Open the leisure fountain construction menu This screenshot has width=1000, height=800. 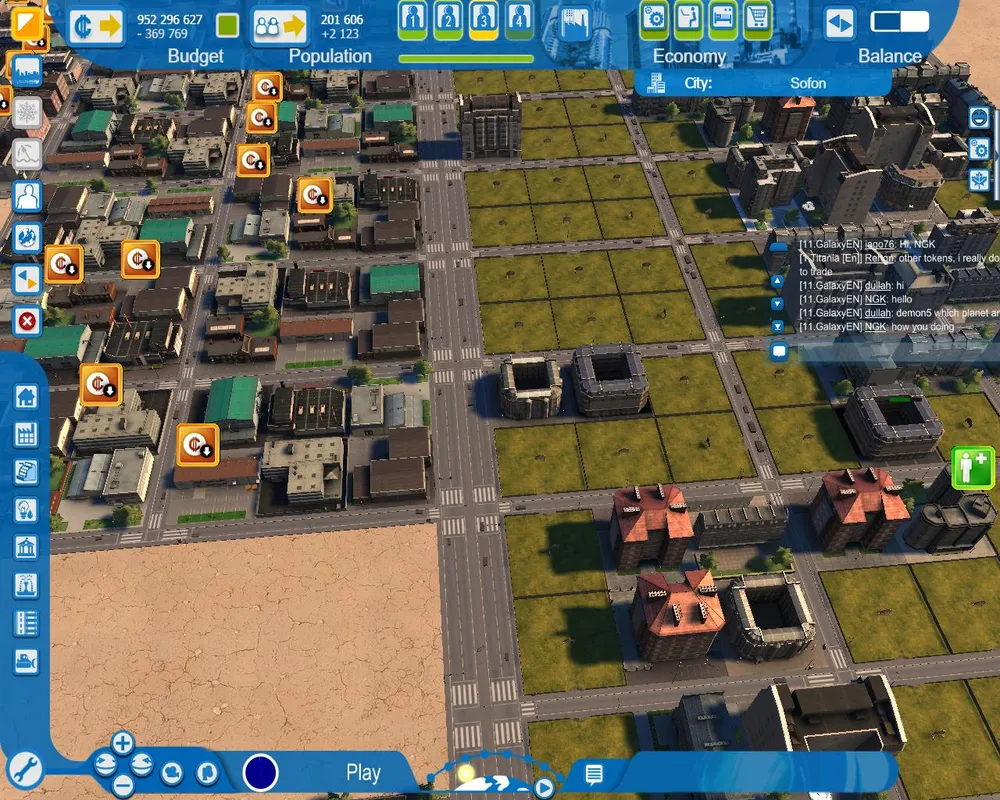click(26, 586)
